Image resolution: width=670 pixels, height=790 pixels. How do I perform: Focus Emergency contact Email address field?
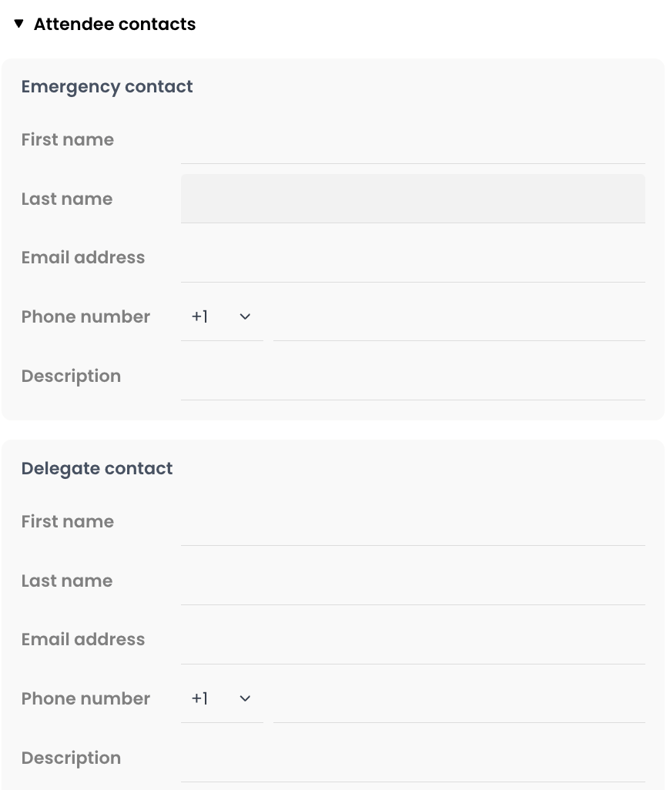pyautogui.click(x=413, y=258)
